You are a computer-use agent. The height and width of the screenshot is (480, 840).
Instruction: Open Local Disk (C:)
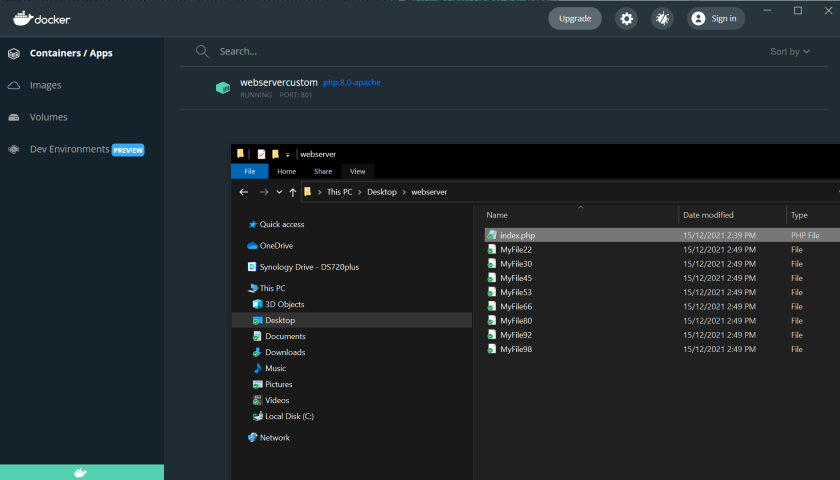tap(289, 416)
